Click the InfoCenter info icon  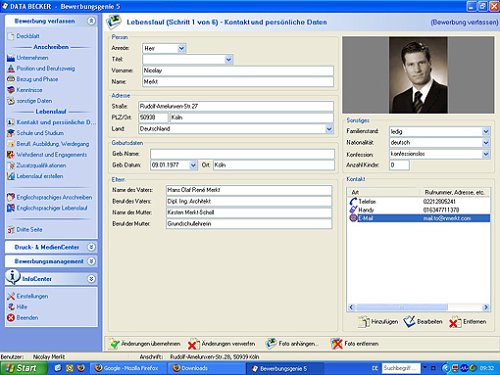[13, 277]
